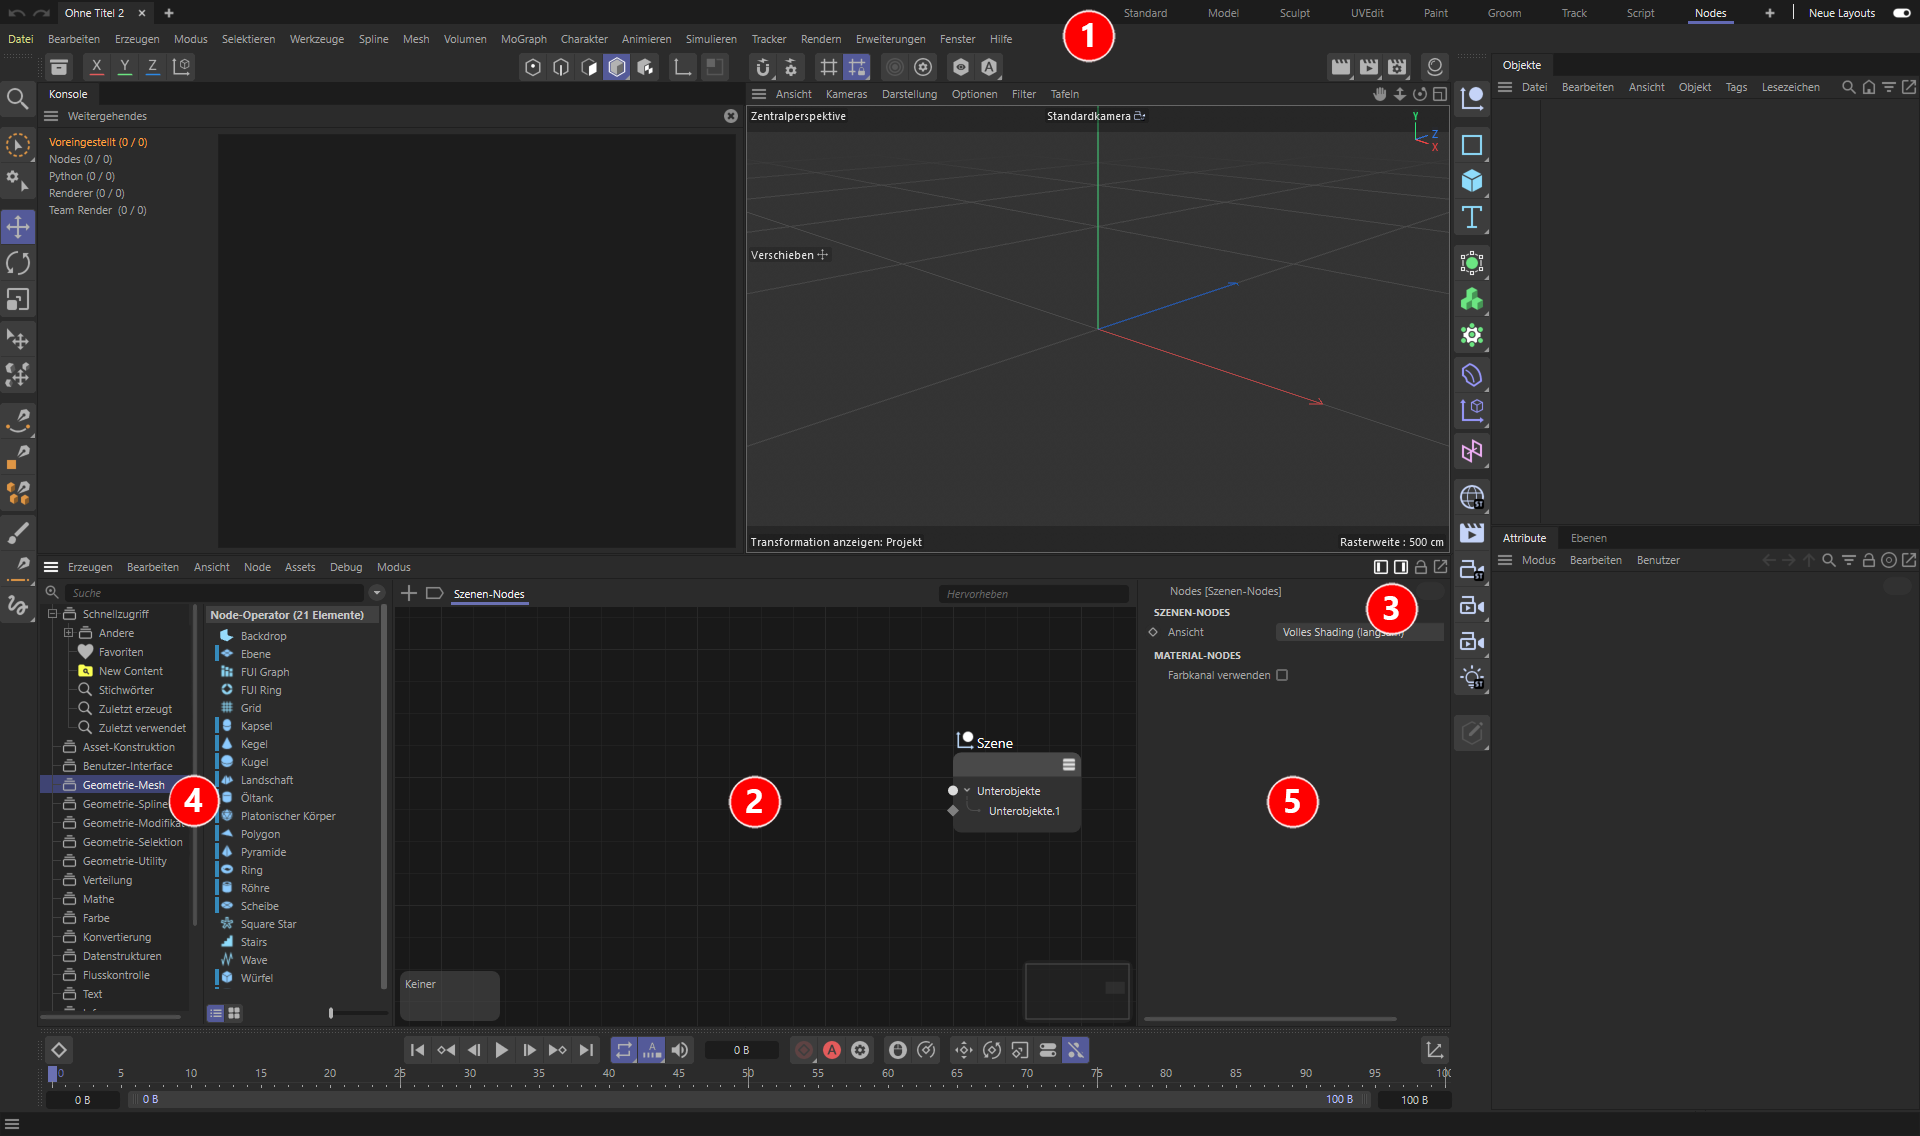Click the Cube primitive icon
The image size is (1920, 1136).
pos(1471,181)
